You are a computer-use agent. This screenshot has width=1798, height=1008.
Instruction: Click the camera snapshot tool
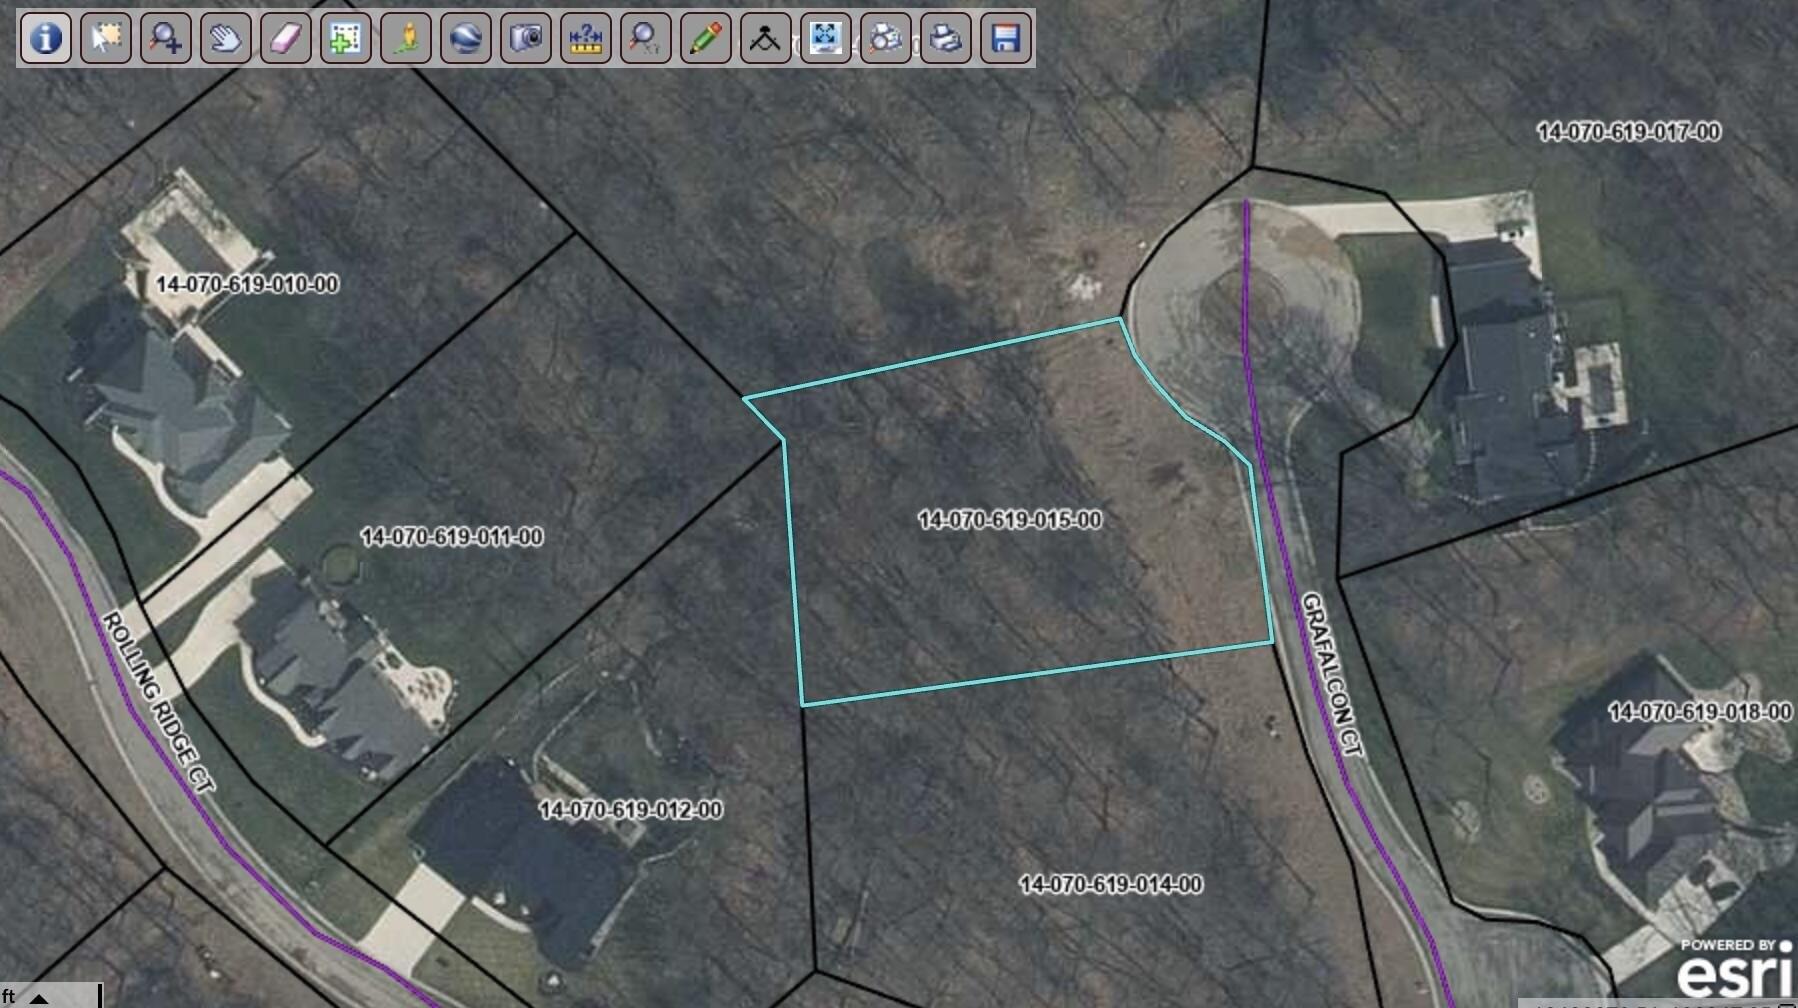pyautogui.click(x=526, y=38)
